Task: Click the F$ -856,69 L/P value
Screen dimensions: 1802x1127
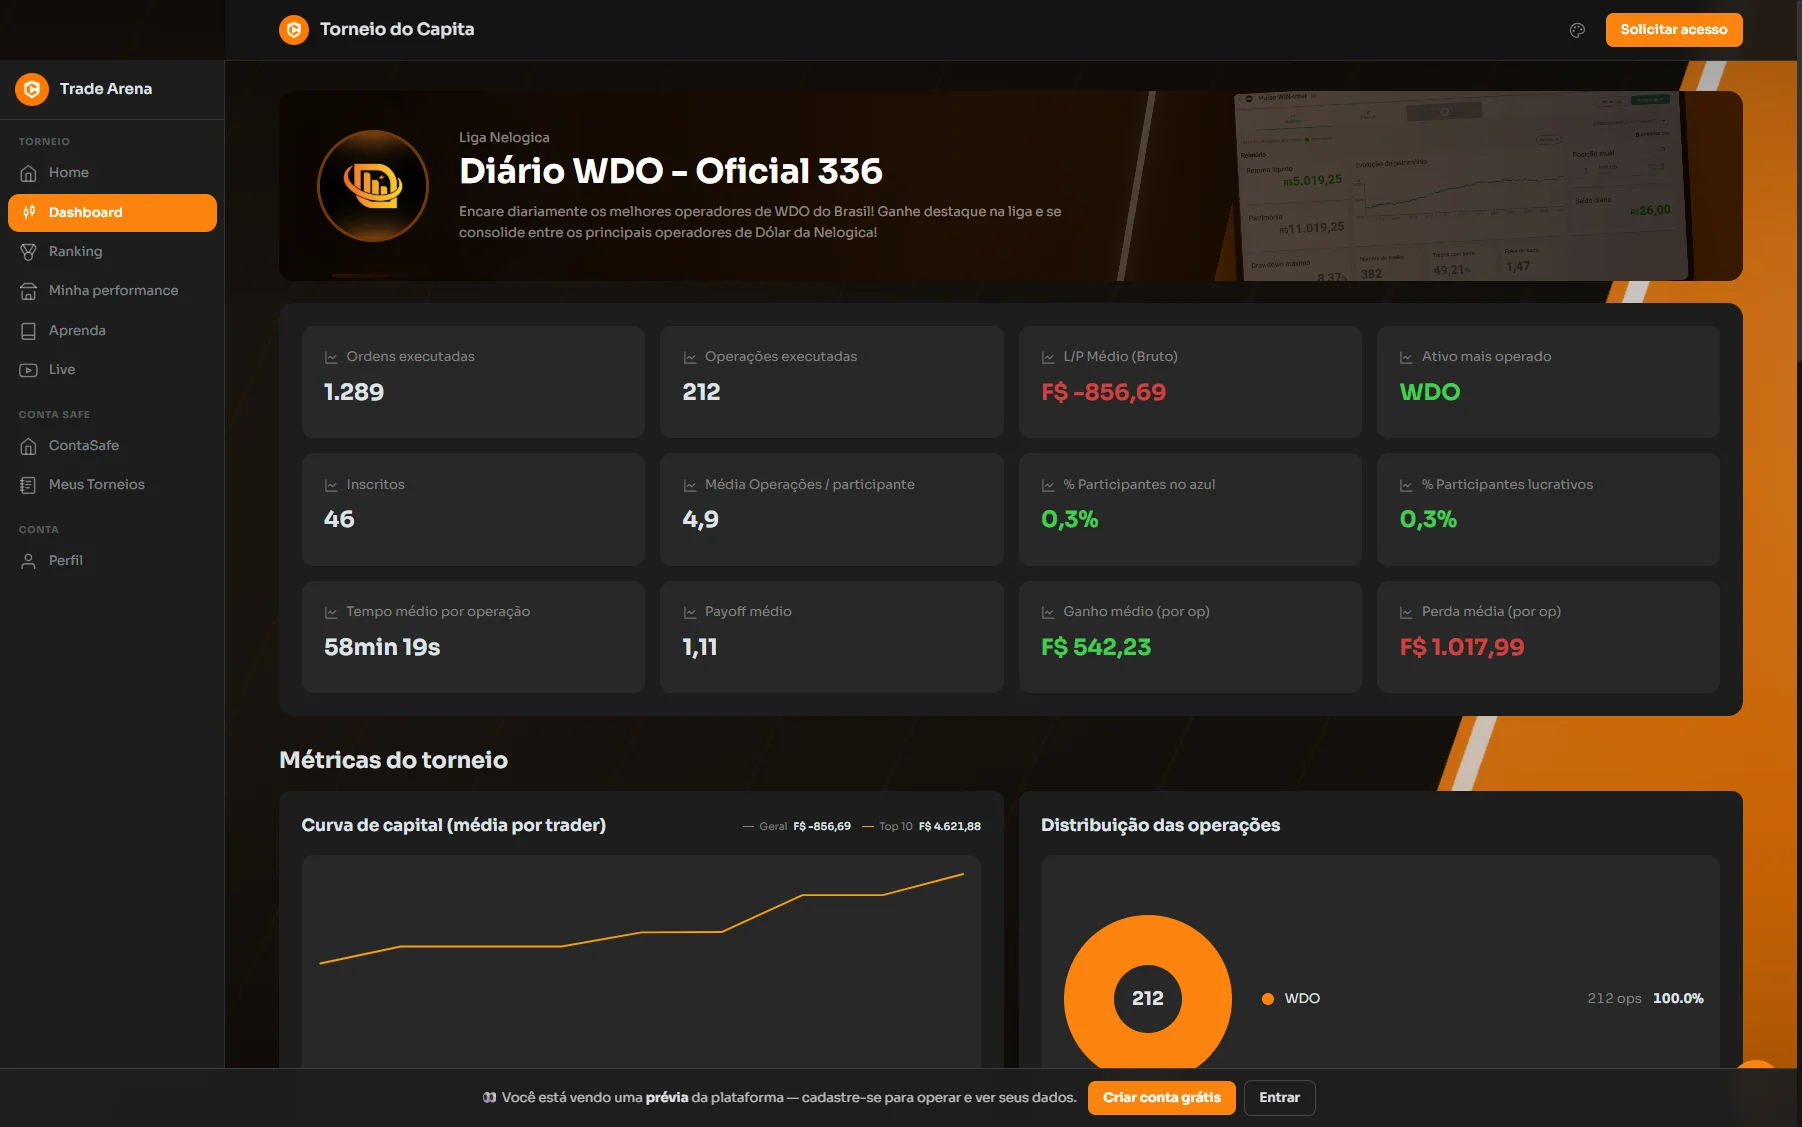Action: tap(1104, 392)
